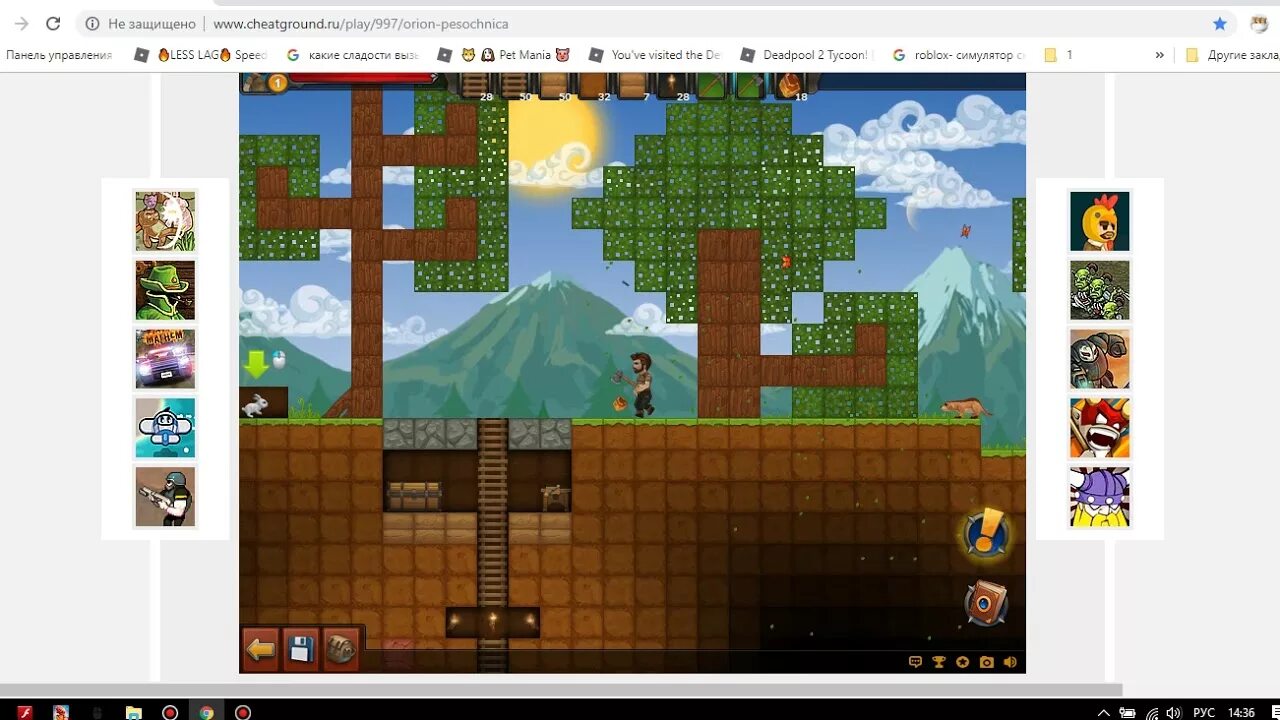The image size is (1280, 720).
Task: Open the bear reading game thumbnail
Action: [166, 221]
